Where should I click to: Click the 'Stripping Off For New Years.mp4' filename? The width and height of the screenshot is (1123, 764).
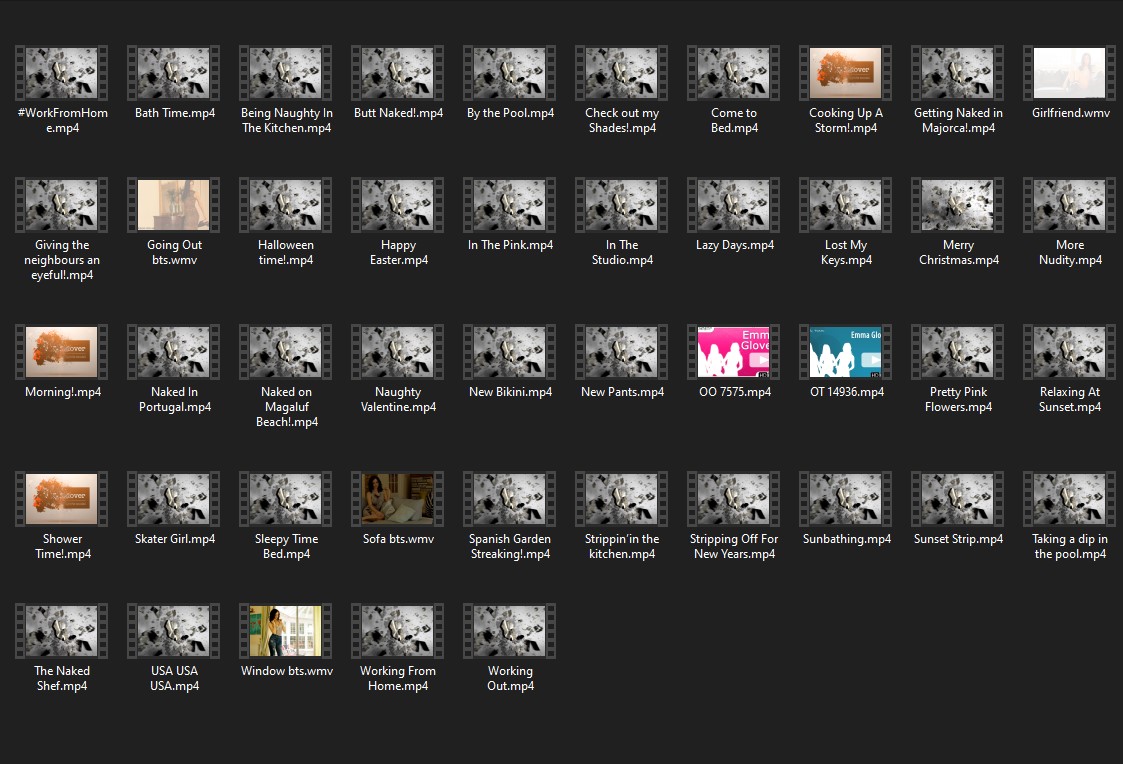733,546
